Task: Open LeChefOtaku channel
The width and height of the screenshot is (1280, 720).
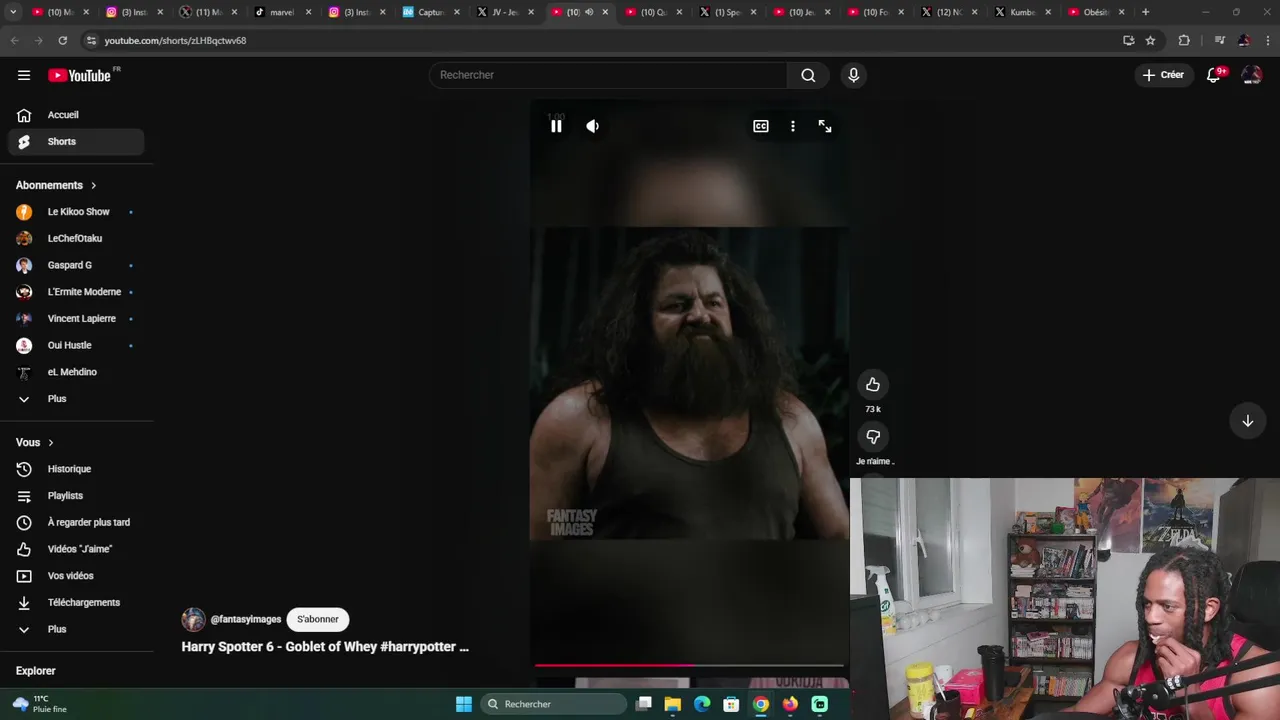Action: coord(76,238)
